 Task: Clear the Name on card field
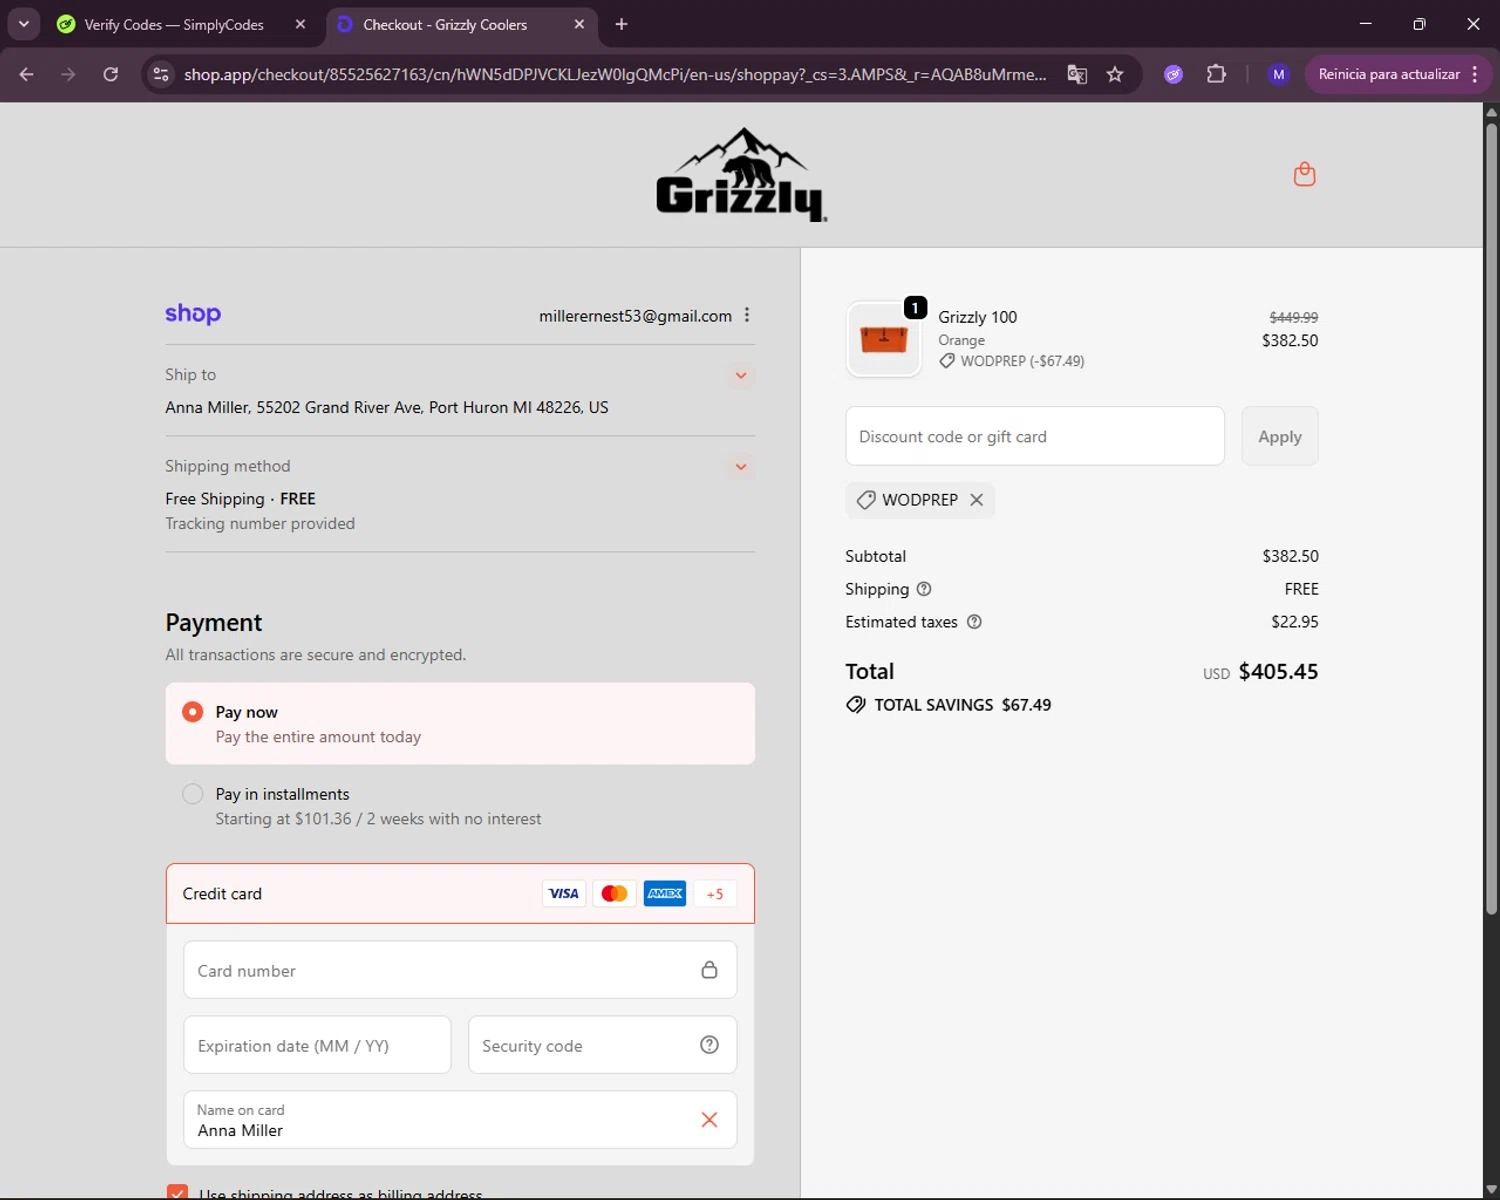tap(709, 1120)
